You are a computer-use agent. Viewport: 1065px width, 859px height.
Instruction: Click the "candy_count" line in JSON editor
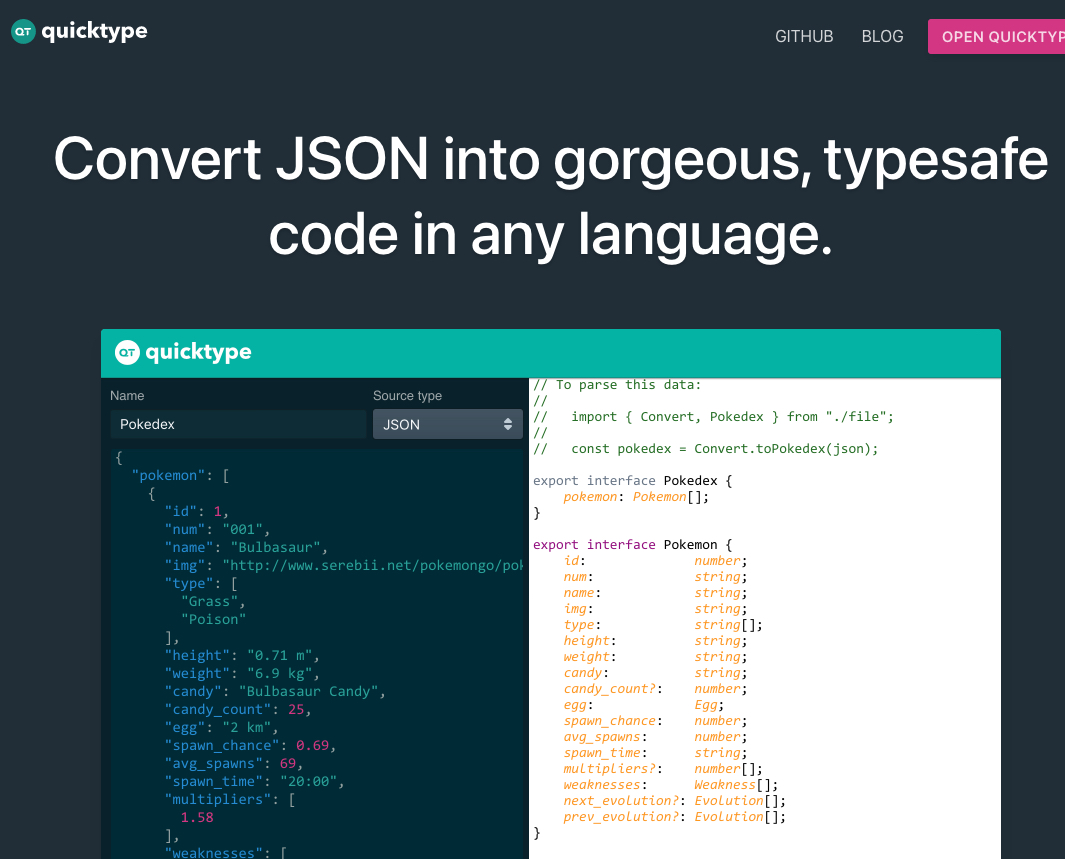coord(238,710)
